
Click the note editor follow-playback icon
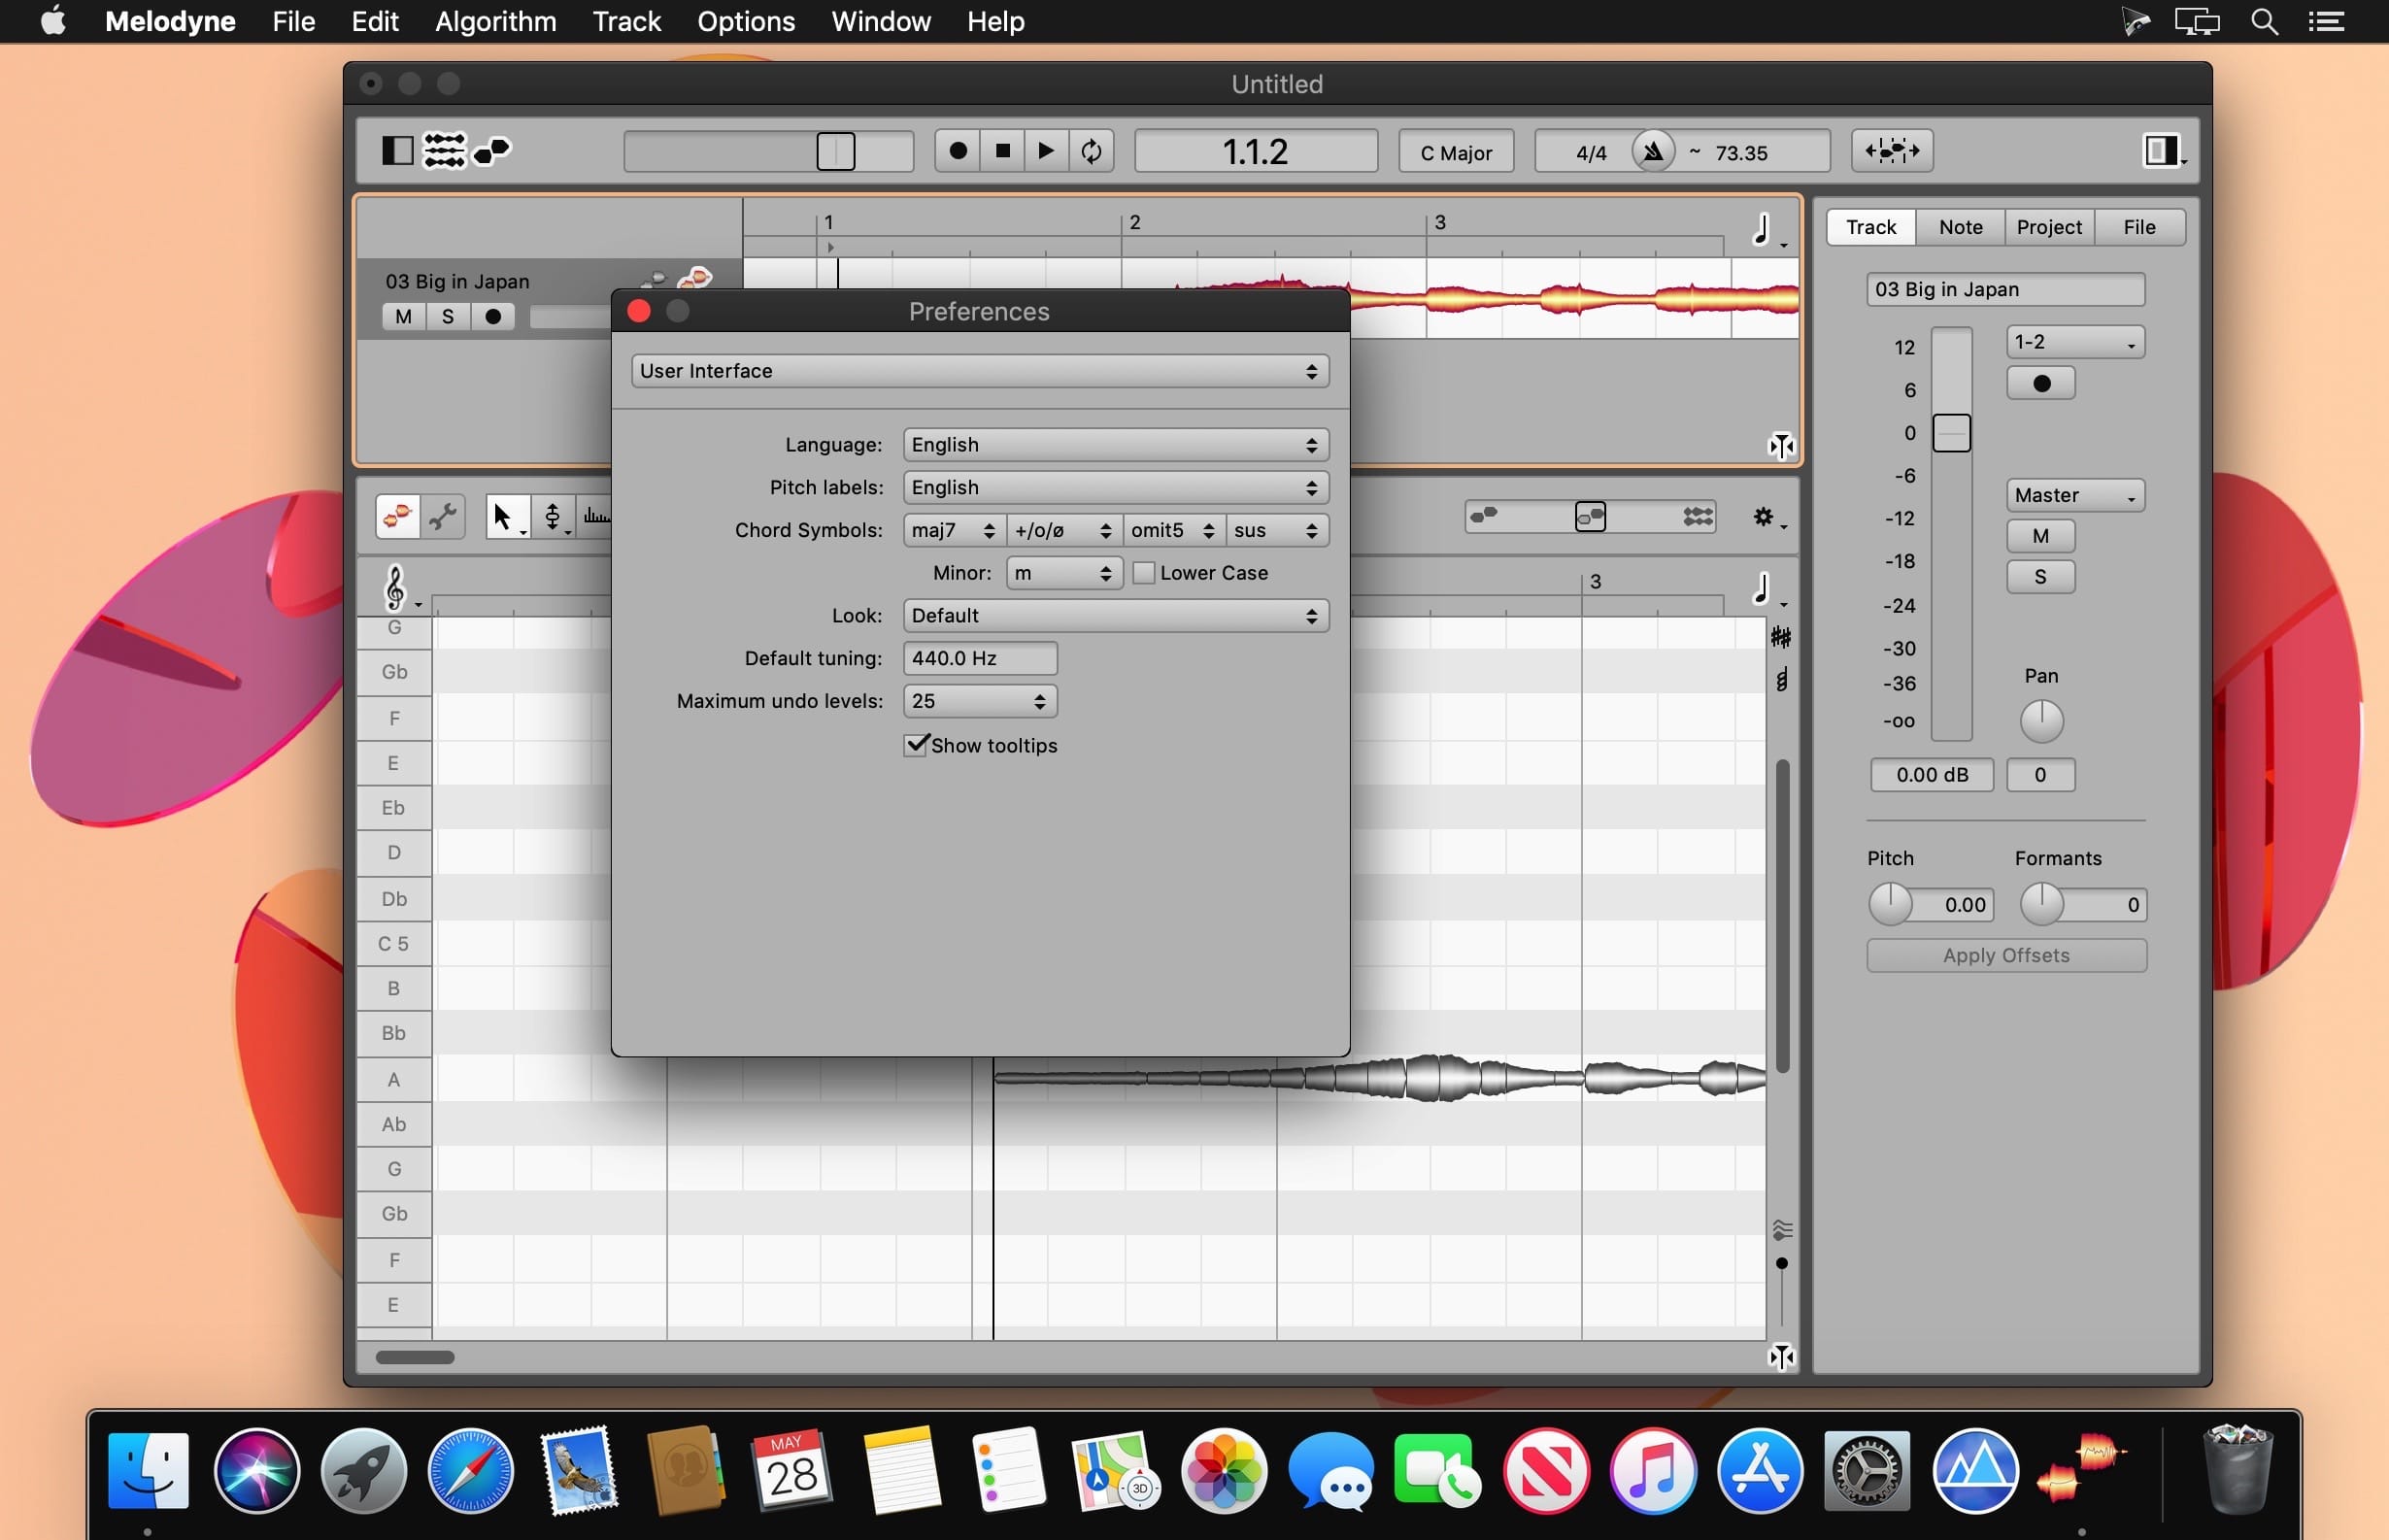pyautogui.click(x=1781, y=1357)
